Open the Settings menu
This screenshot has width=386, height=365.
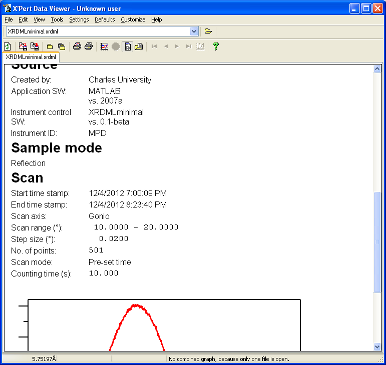click(79, 20)
